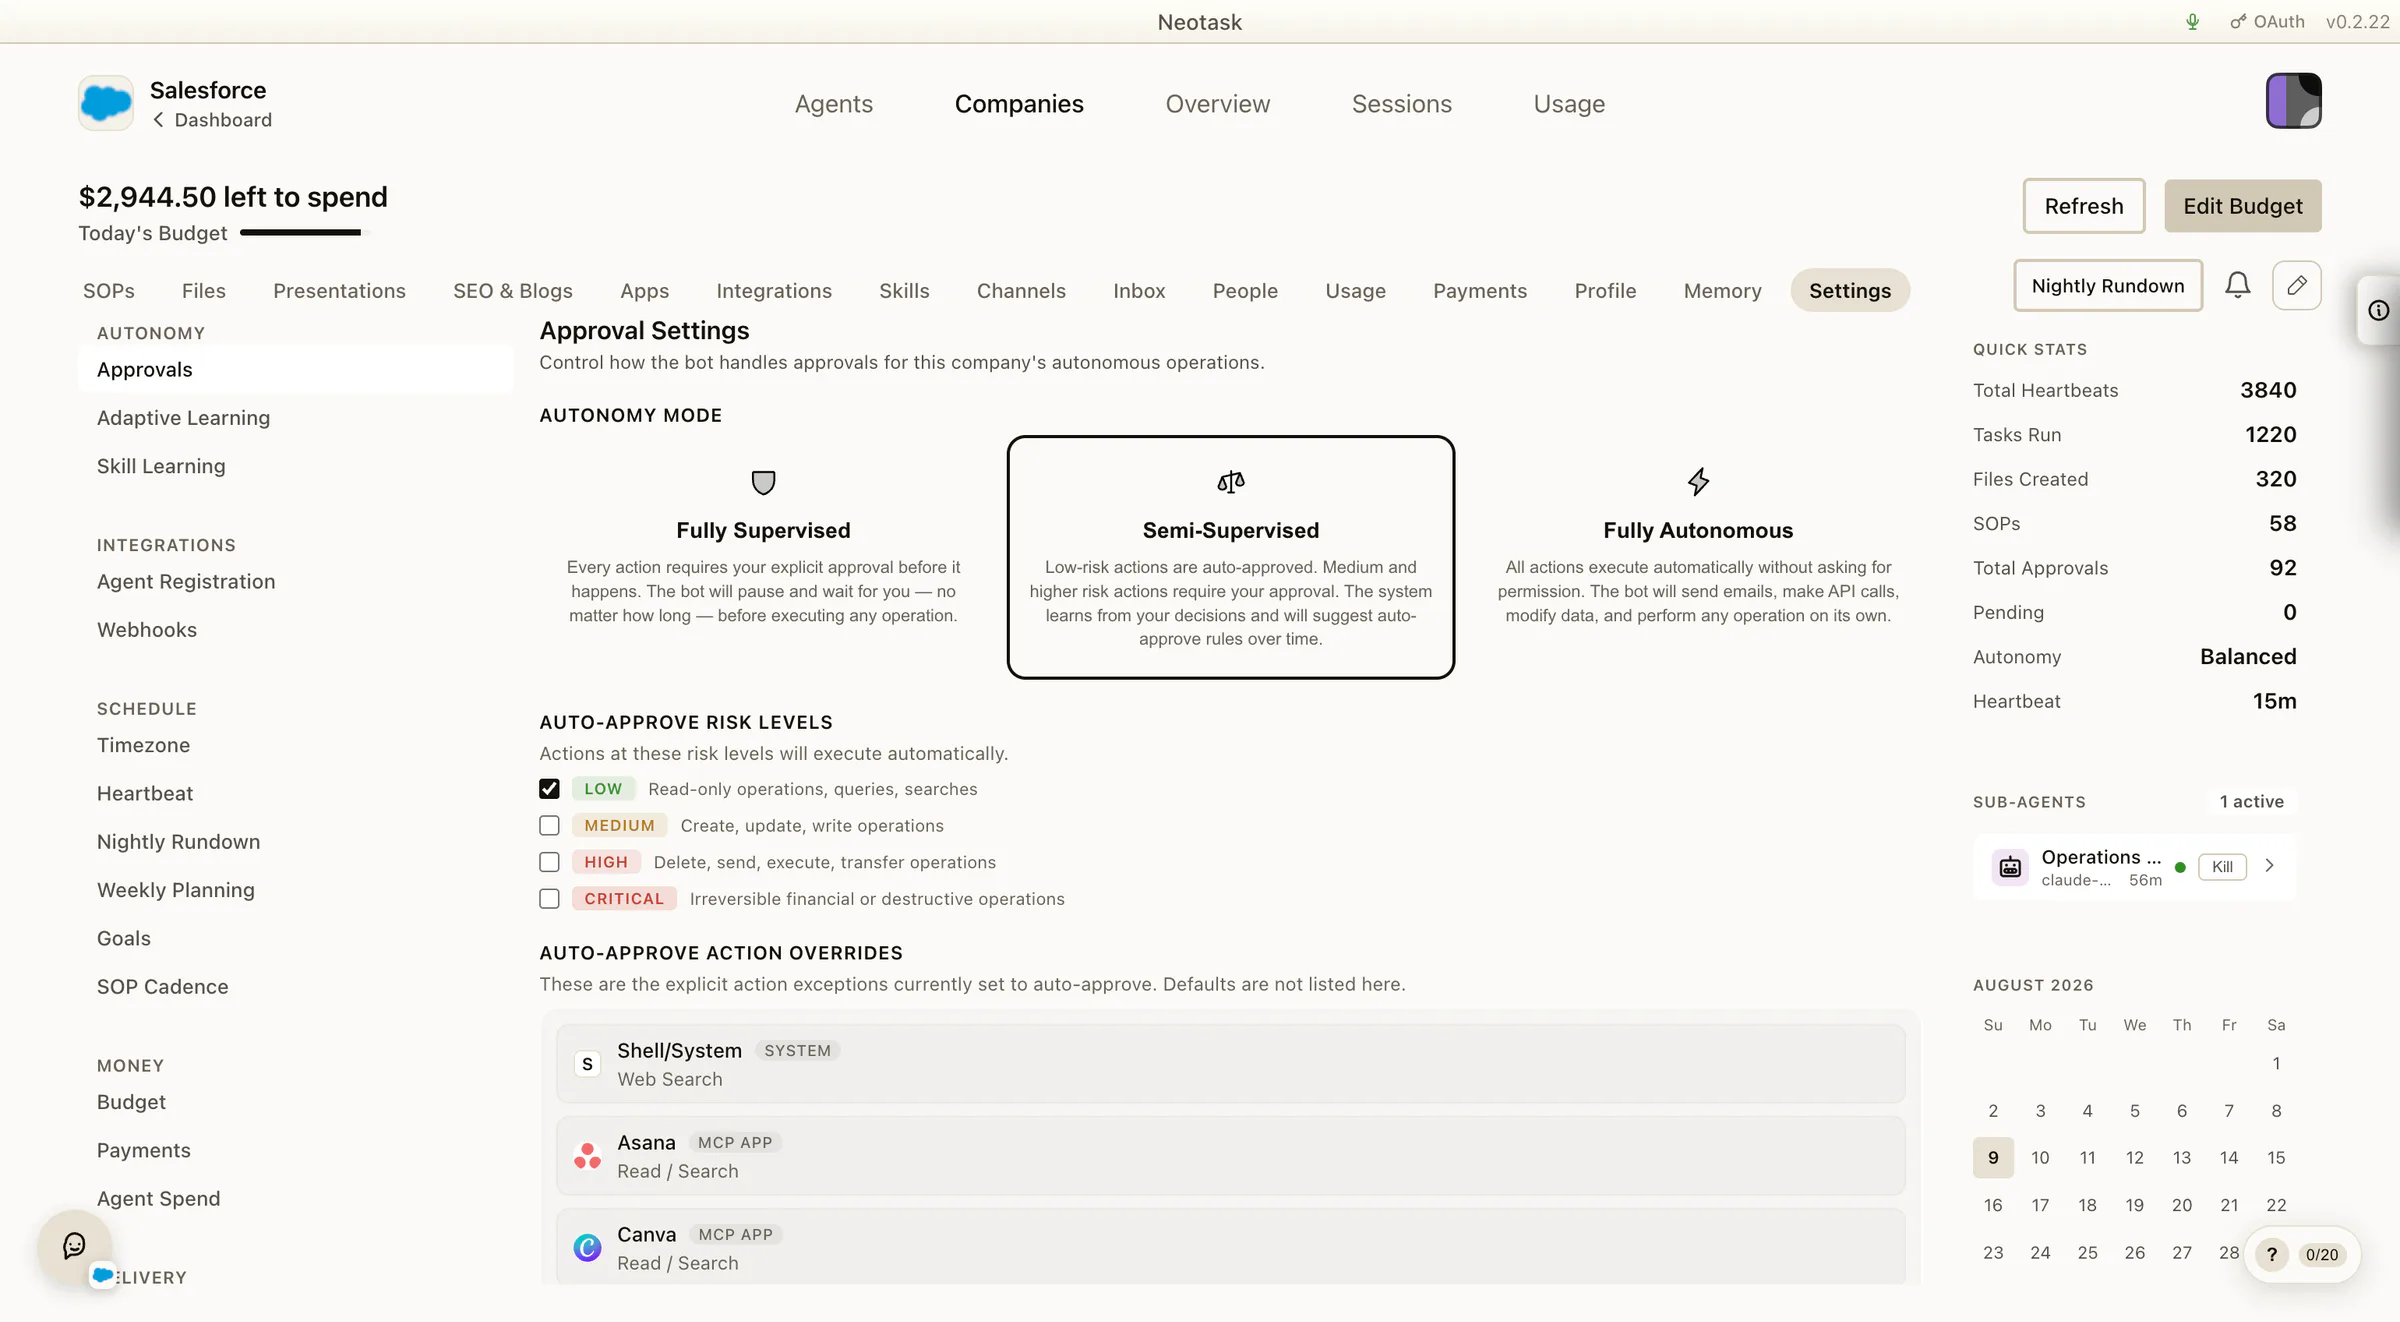The image size is (2400, 1322).
Task: Open the Memory tab
Action: [x=1722, y=291]
